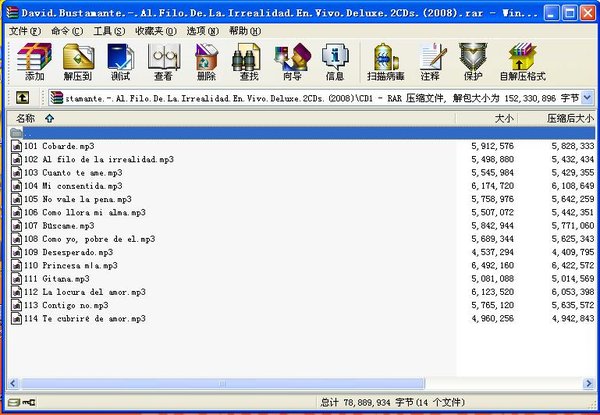Open the 帮助(H) menu
This screenshot has height=415, width=600.
tap(245, 31)
